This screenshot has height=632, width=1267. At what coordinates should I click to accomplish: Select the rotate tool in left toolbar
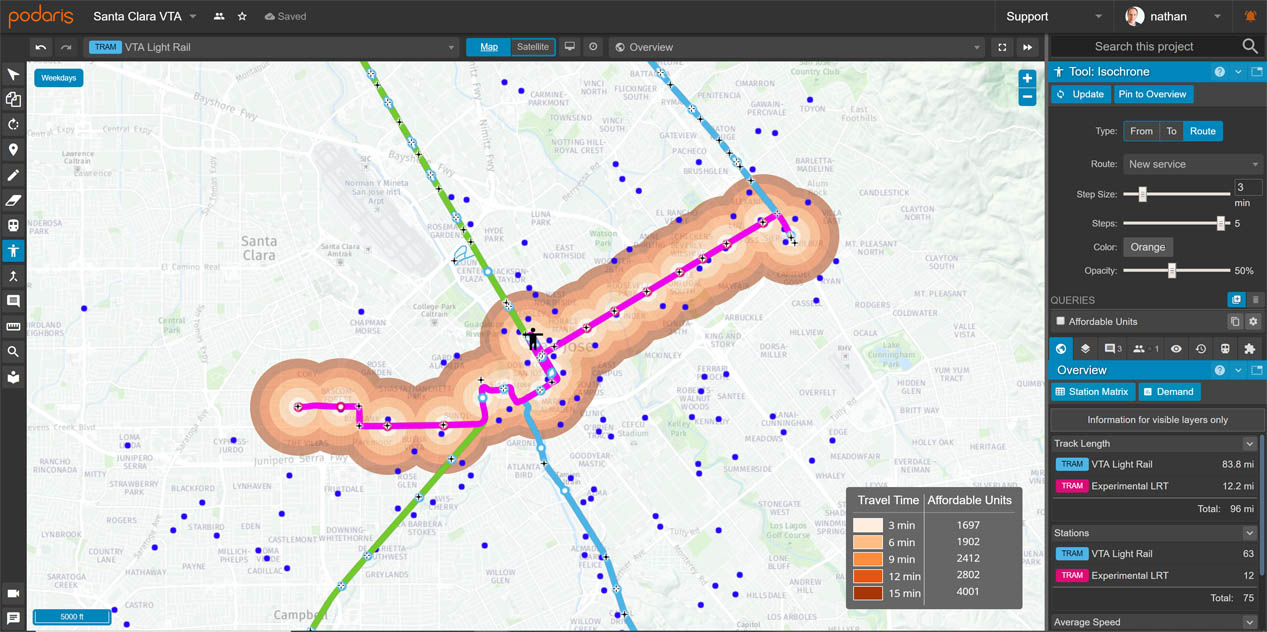tap(13, 125)
